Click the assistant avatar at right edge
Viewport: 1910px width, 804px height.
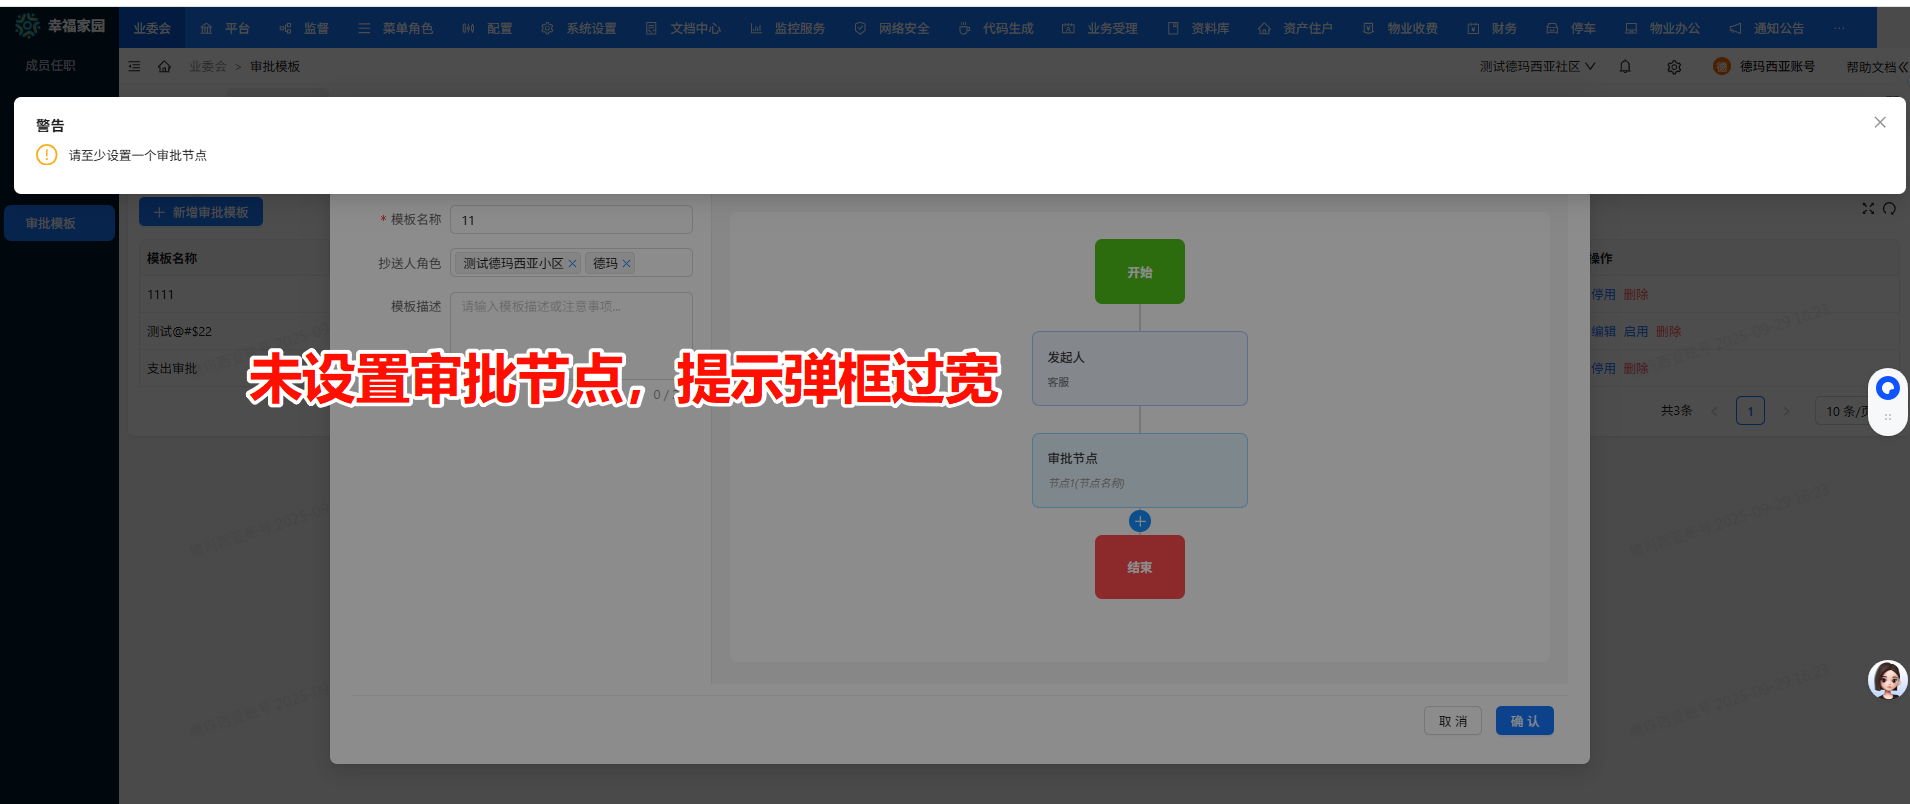(1888, 680)
